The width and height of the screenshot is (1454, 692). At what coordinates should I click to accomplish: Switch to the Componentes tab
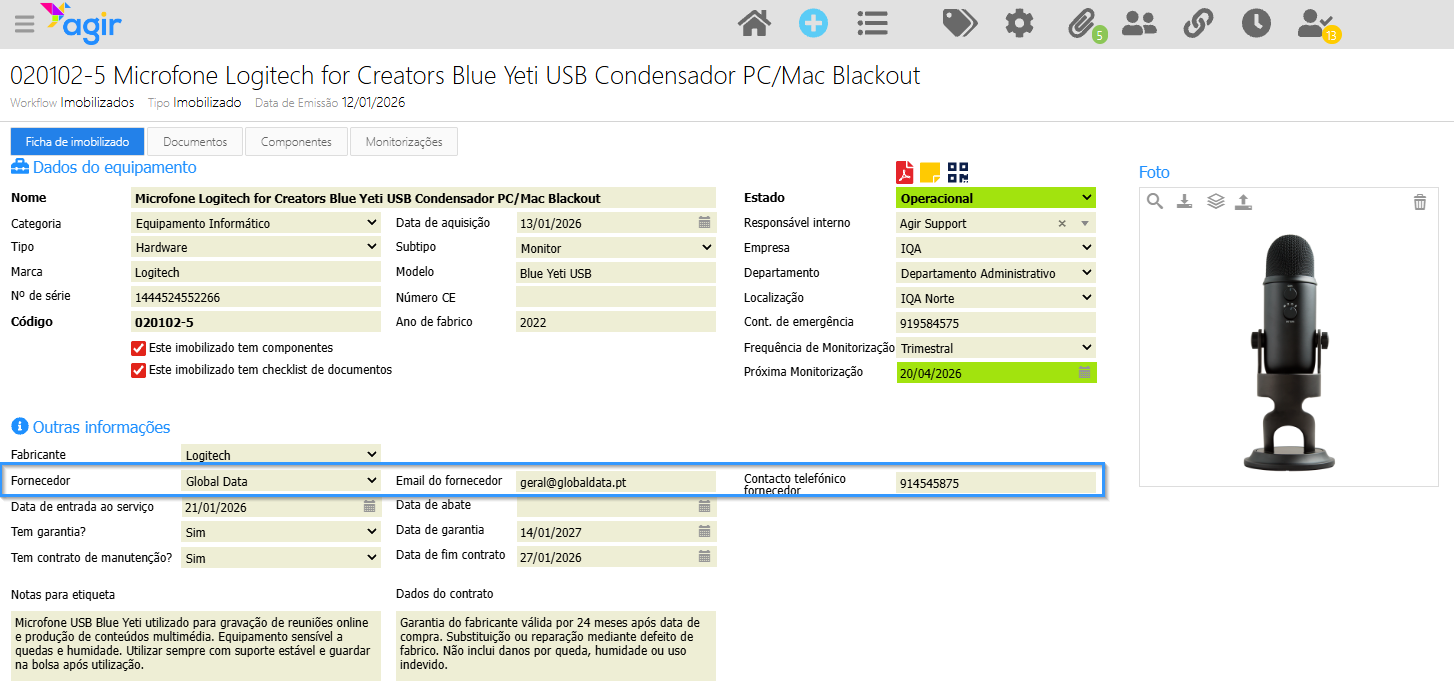click(x=296, y=142)
